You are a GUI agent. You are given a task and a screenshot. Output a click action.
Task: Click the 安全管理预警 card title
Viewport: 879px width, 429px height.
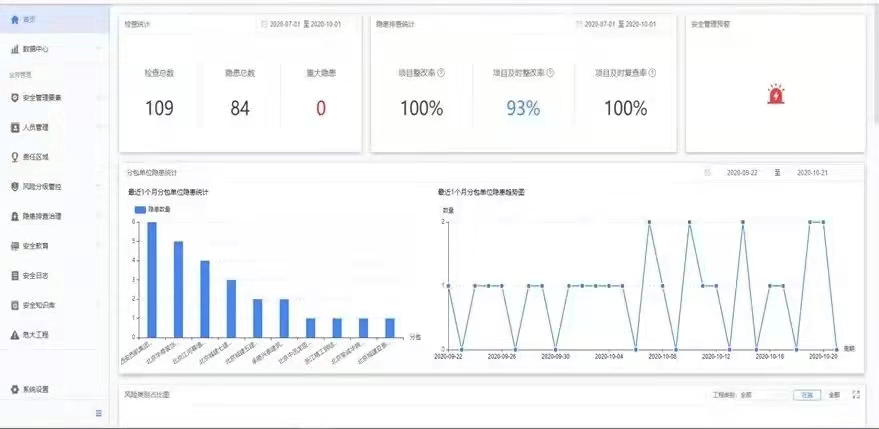(x=710, y=25)
